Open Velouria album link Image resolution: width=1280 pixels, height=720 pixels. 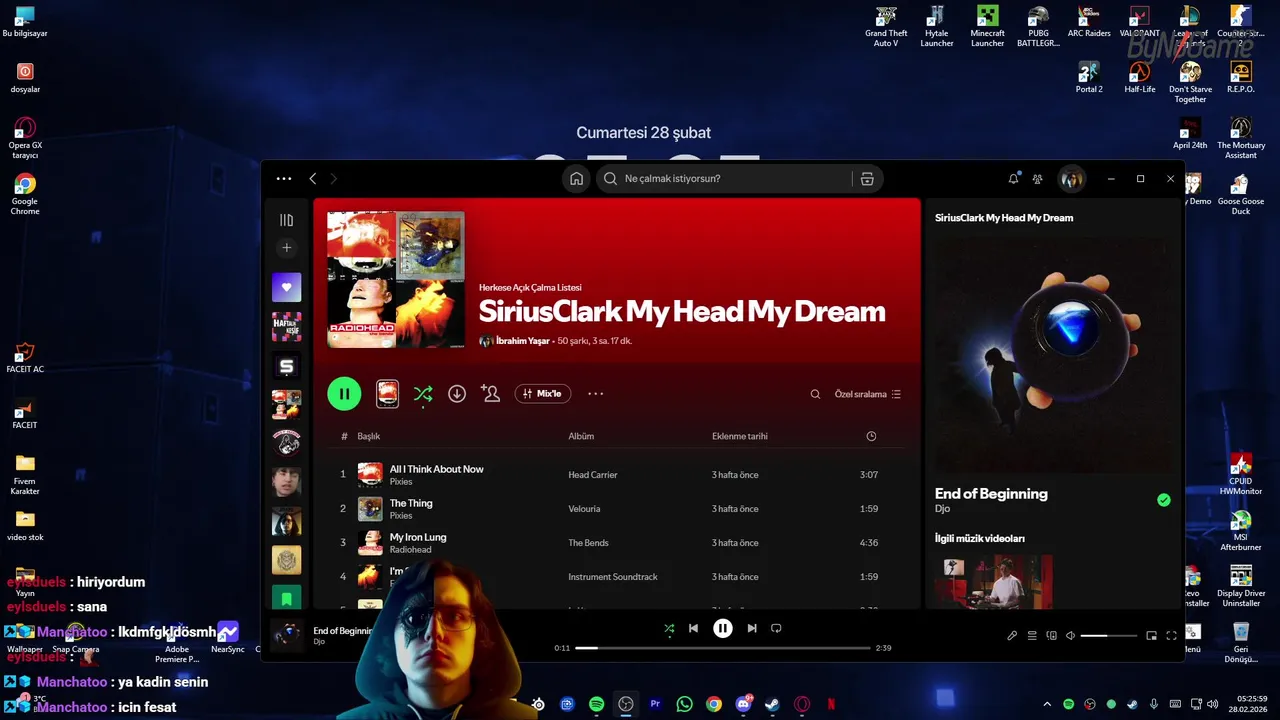584,509
